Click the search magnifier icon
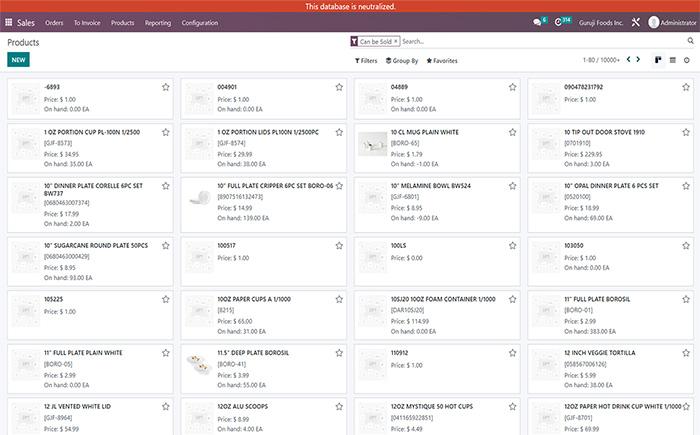 point(691,41)
